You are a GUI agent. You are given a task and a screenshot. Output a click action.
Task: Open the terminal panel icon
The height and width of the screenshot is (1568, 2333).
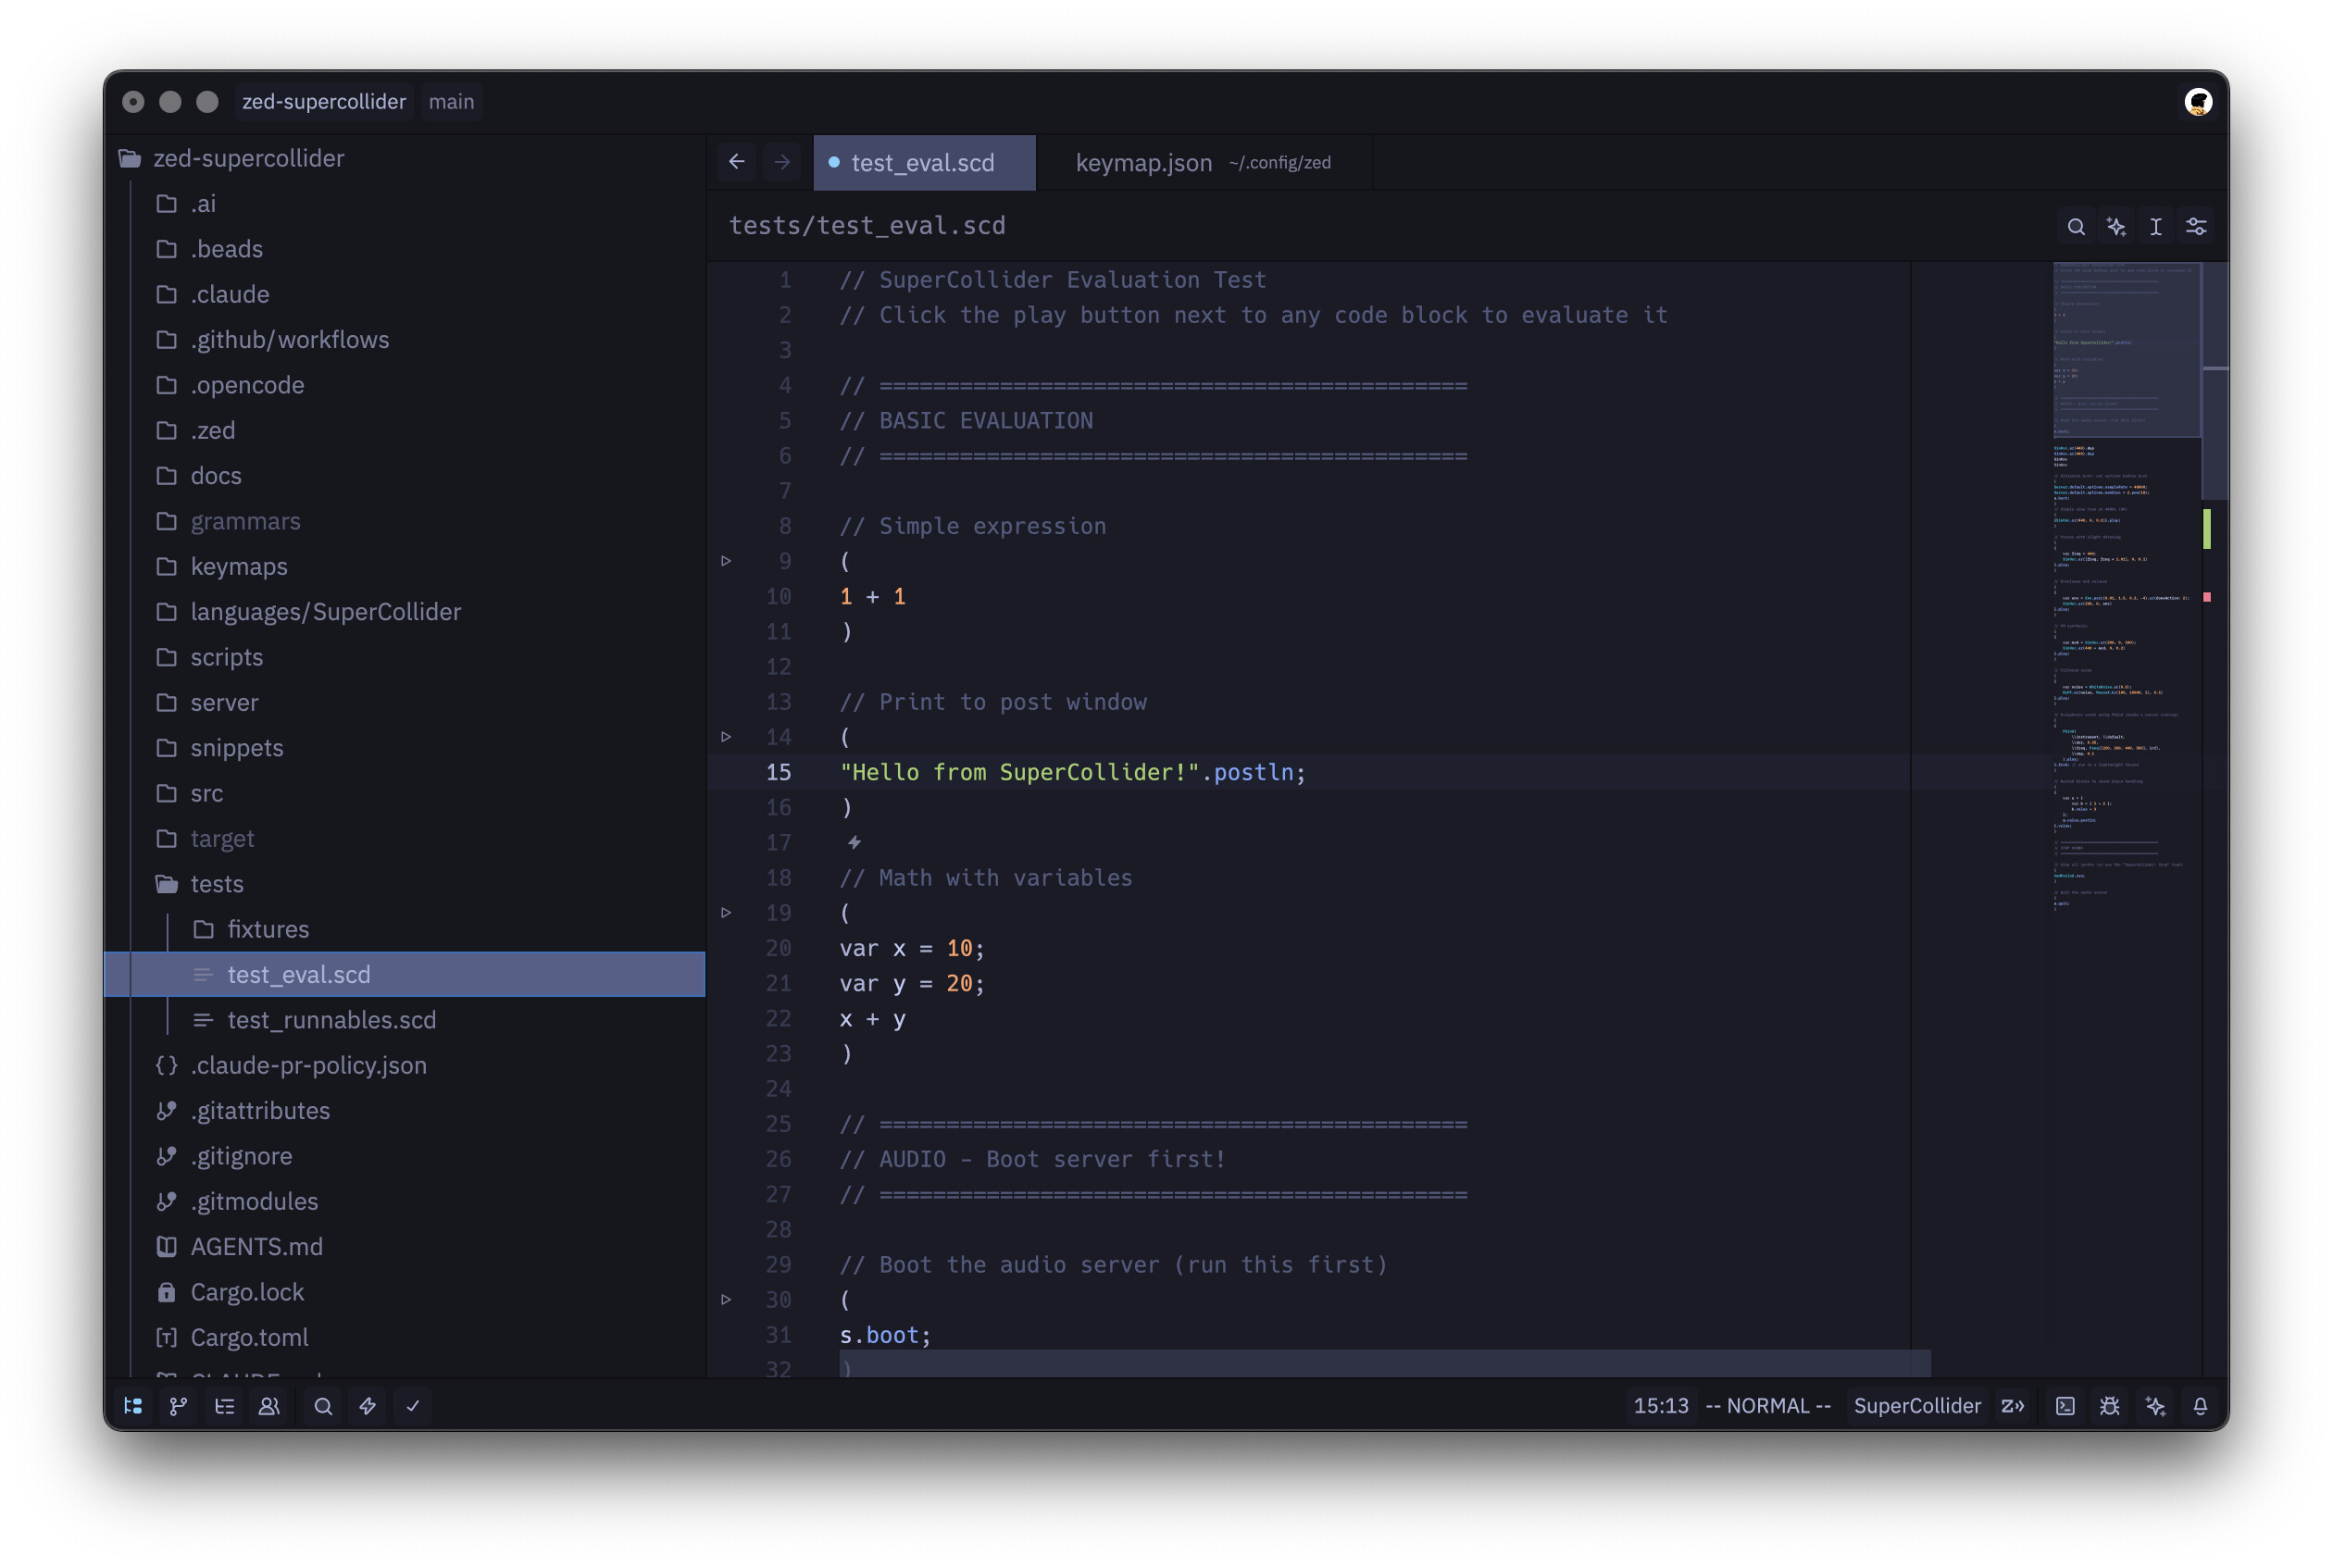coord(2065,1406)
